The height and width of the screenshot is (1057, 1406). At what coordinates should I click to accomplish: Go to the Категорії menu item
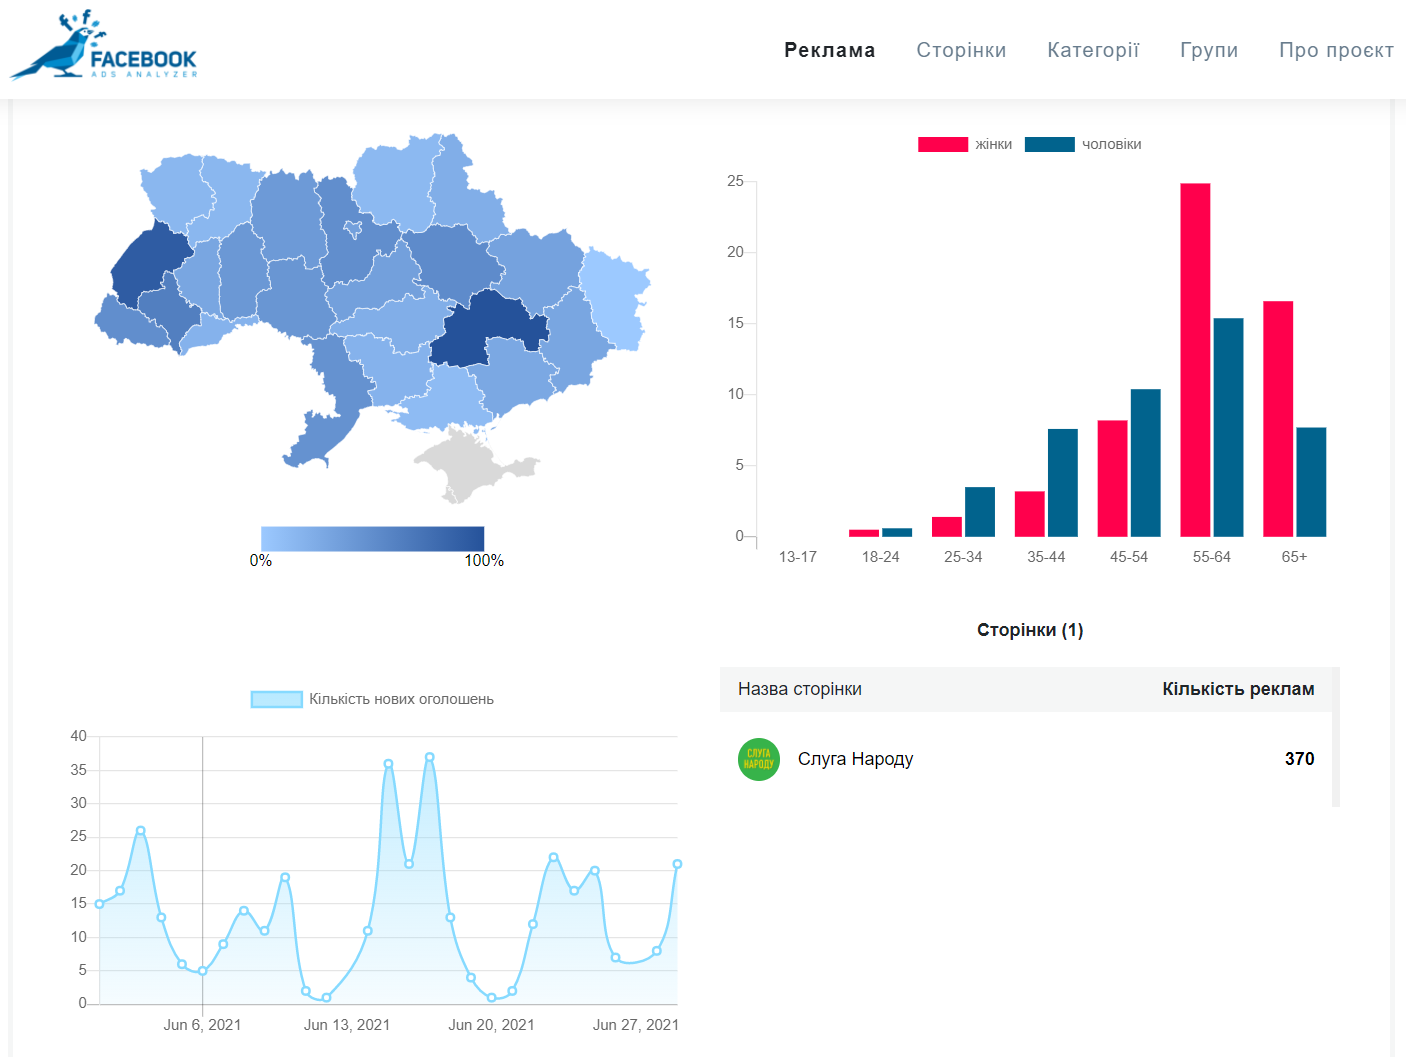pos(1093,50)
